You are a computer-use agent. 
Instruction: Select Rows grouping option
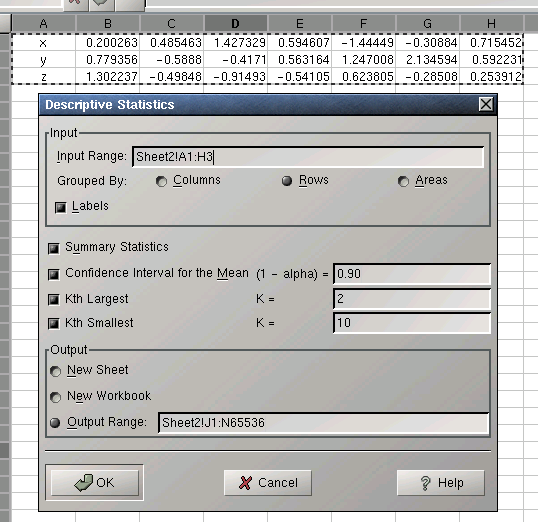pyautogui.click(x=287, y=181)
